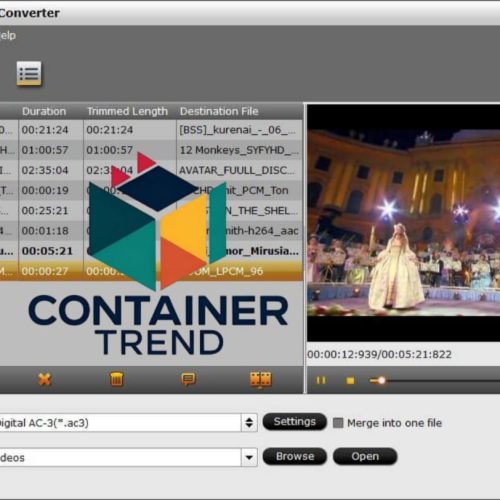
Task: Toggle Merge into one file checkbox
Action: pos(338,423)
